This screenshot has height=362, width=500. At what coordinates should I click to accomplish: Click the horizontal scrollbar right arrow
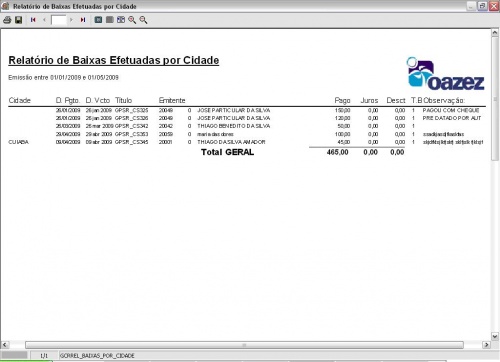[486, 345]
